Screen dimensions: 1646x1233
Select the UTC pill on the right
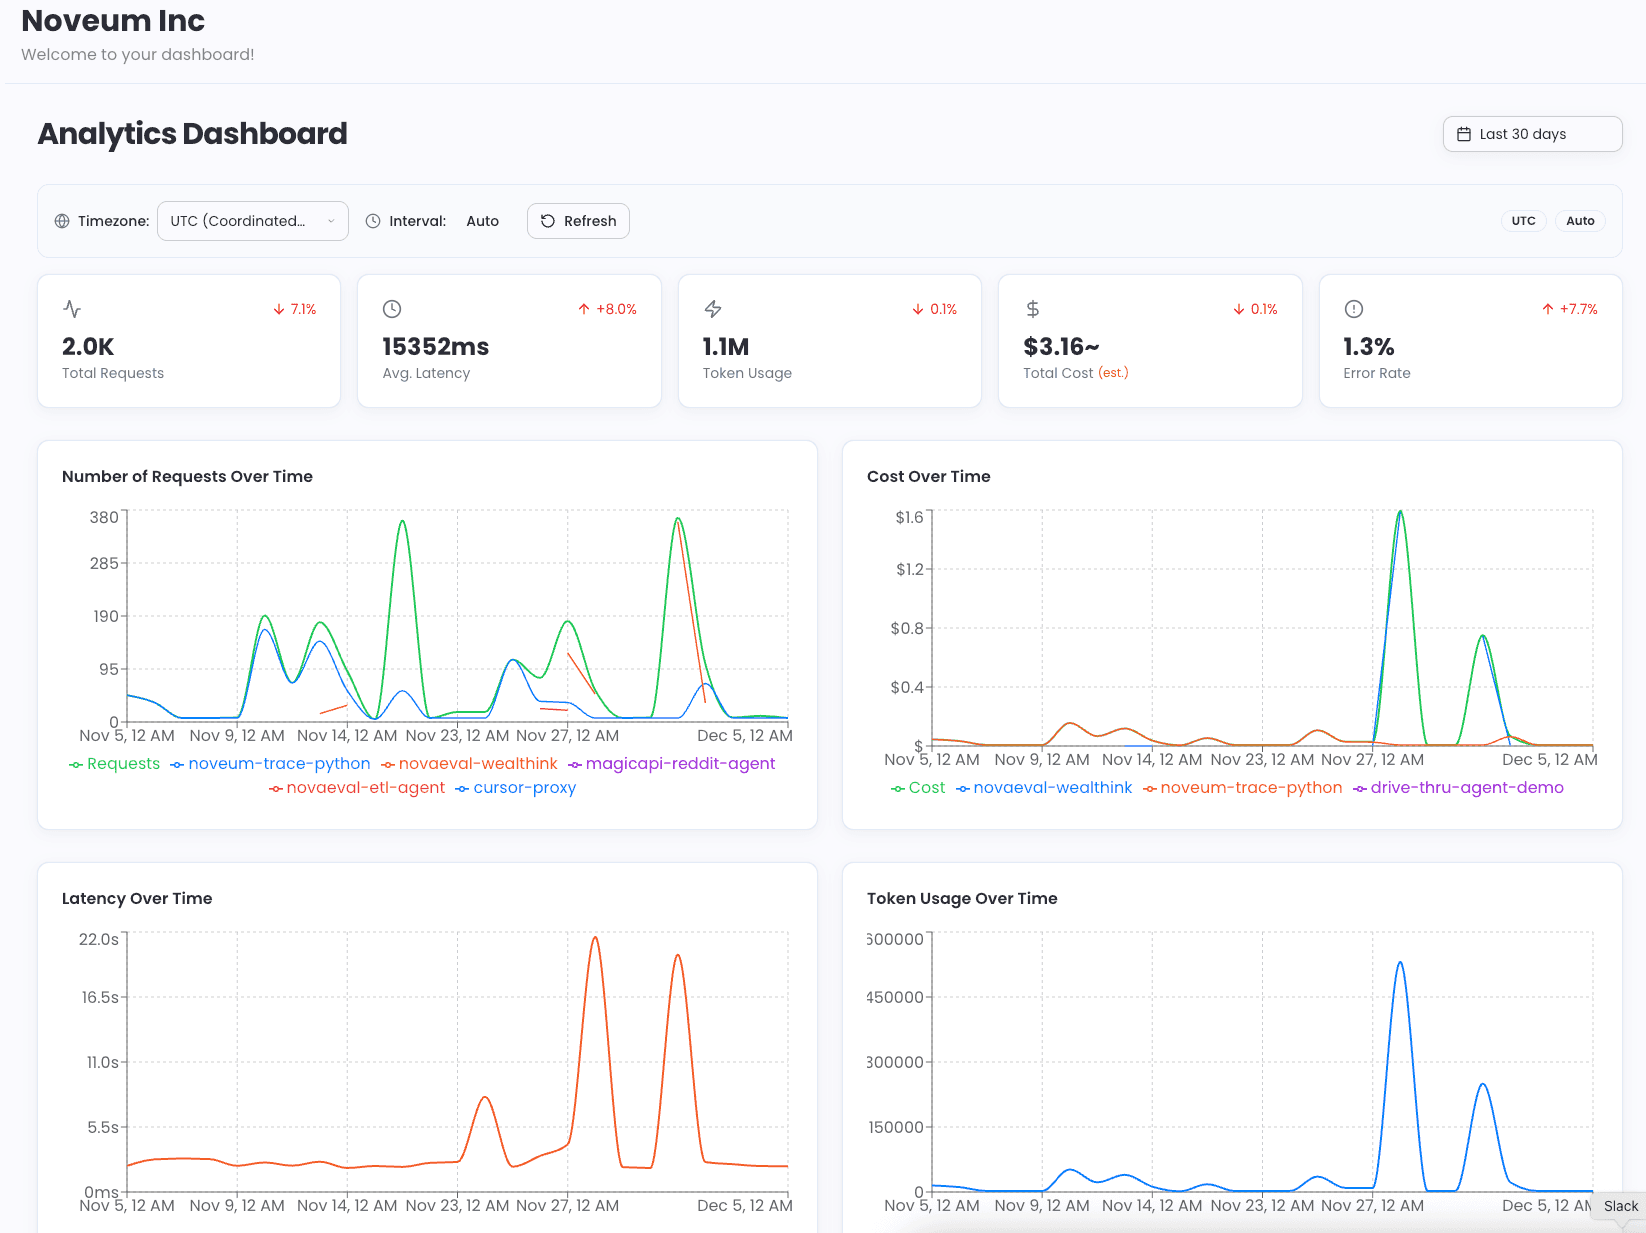[1523, 221]
